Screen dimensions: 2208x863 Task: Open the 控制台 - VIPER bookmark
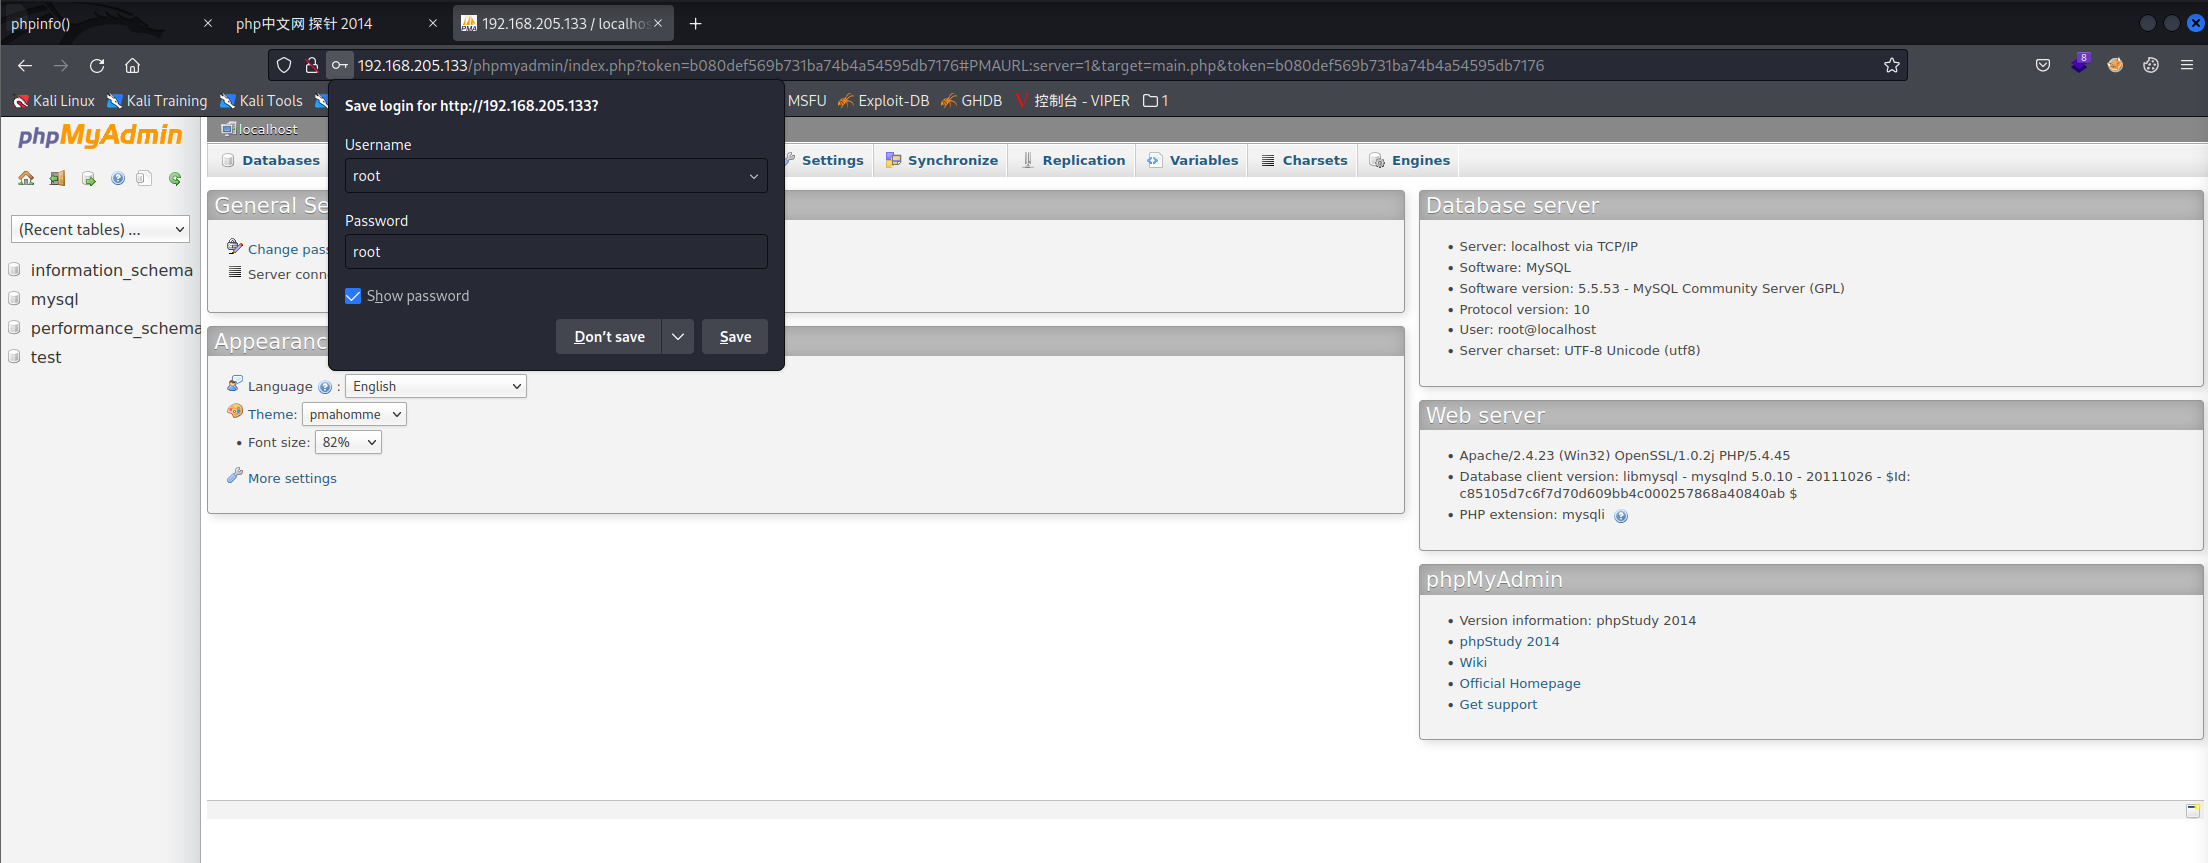coord(1072,101)
